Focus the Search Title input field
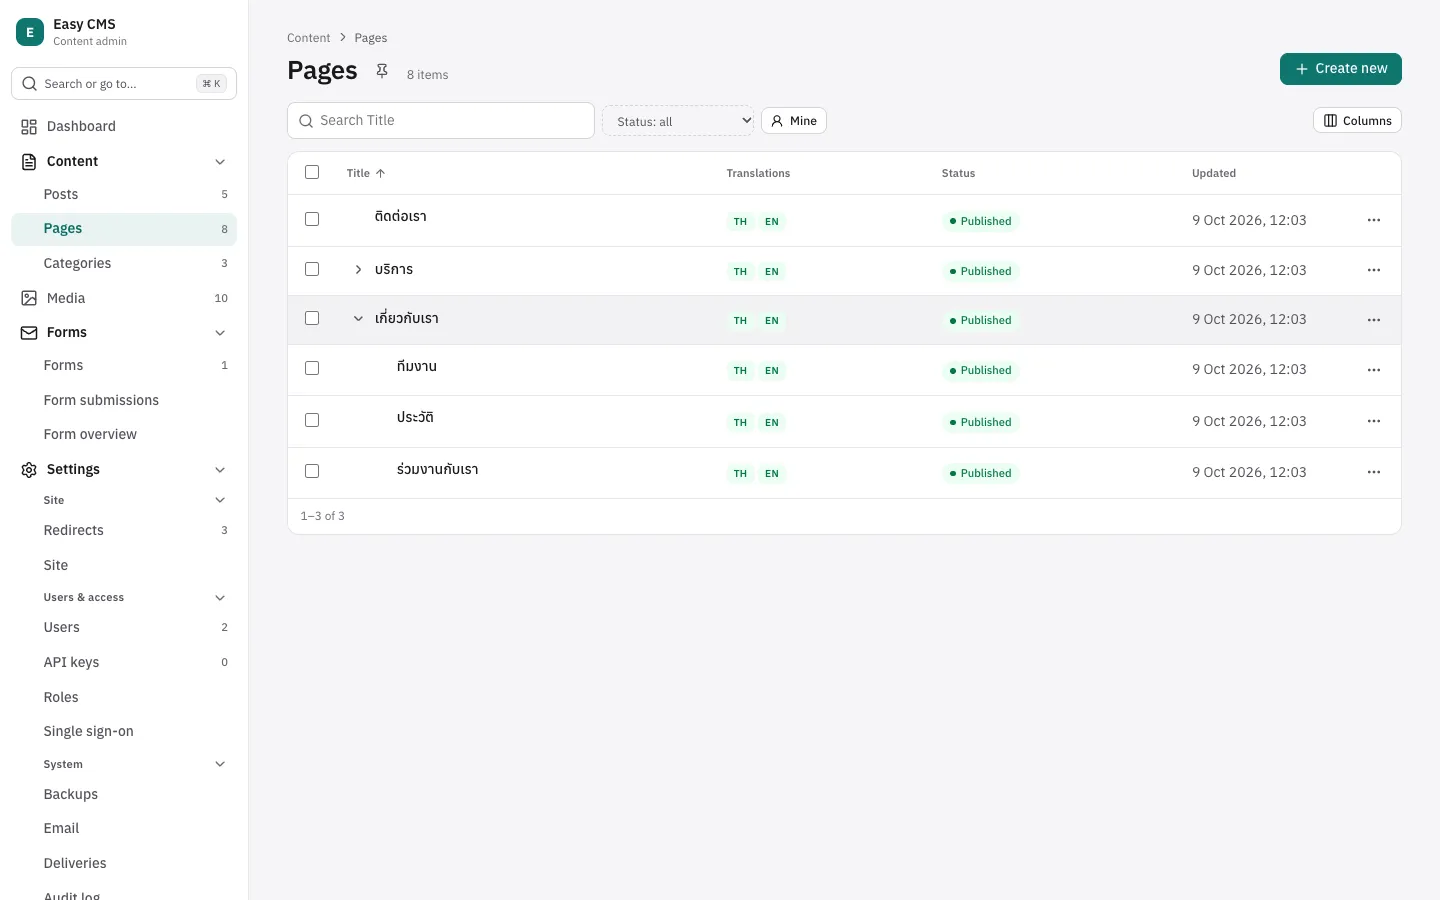1440x900 pixels. (441, 121)
